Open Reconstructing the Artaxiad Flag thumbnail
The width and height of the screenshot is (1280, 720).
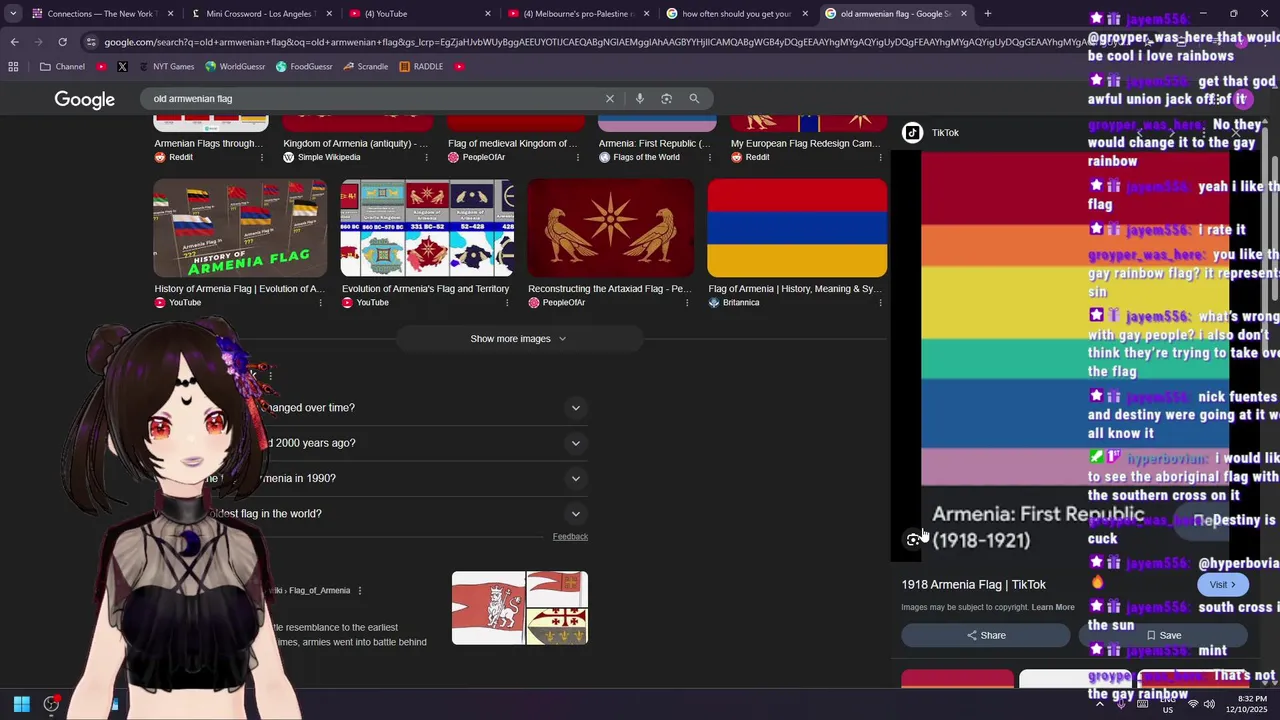click(610, 228)
